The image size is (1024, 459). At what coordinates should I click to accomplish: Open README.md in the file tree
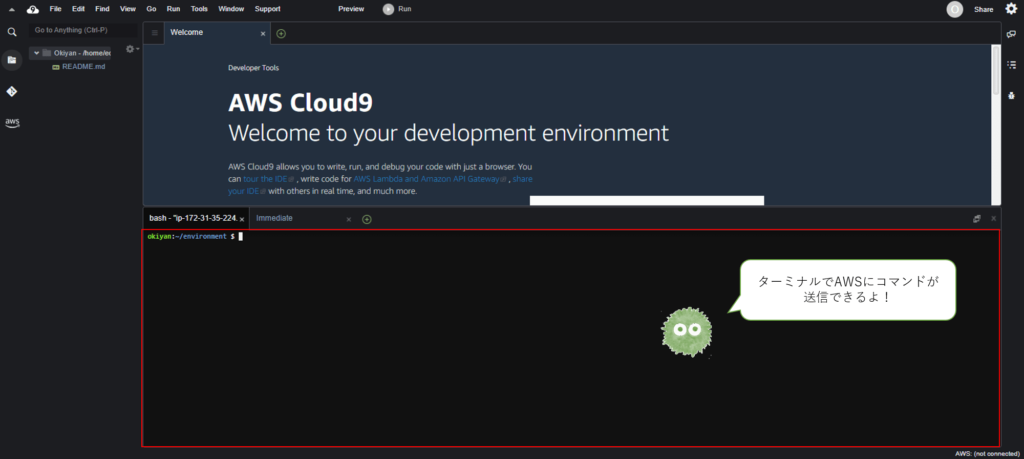(x=83, y=66)
